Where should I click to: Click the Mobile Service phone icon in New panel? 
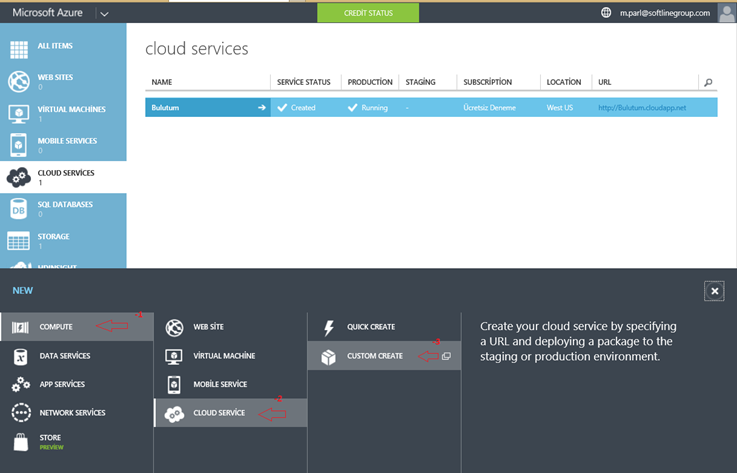click(174, 385)
